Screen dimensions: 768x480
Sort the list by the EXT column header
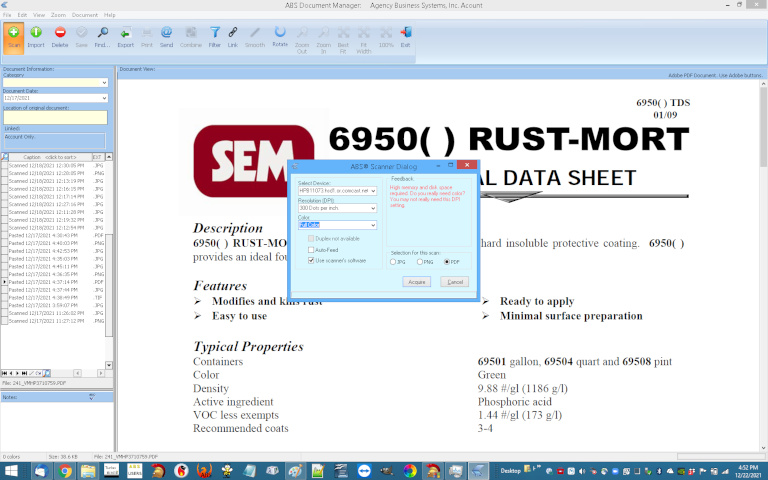(97, 157)
